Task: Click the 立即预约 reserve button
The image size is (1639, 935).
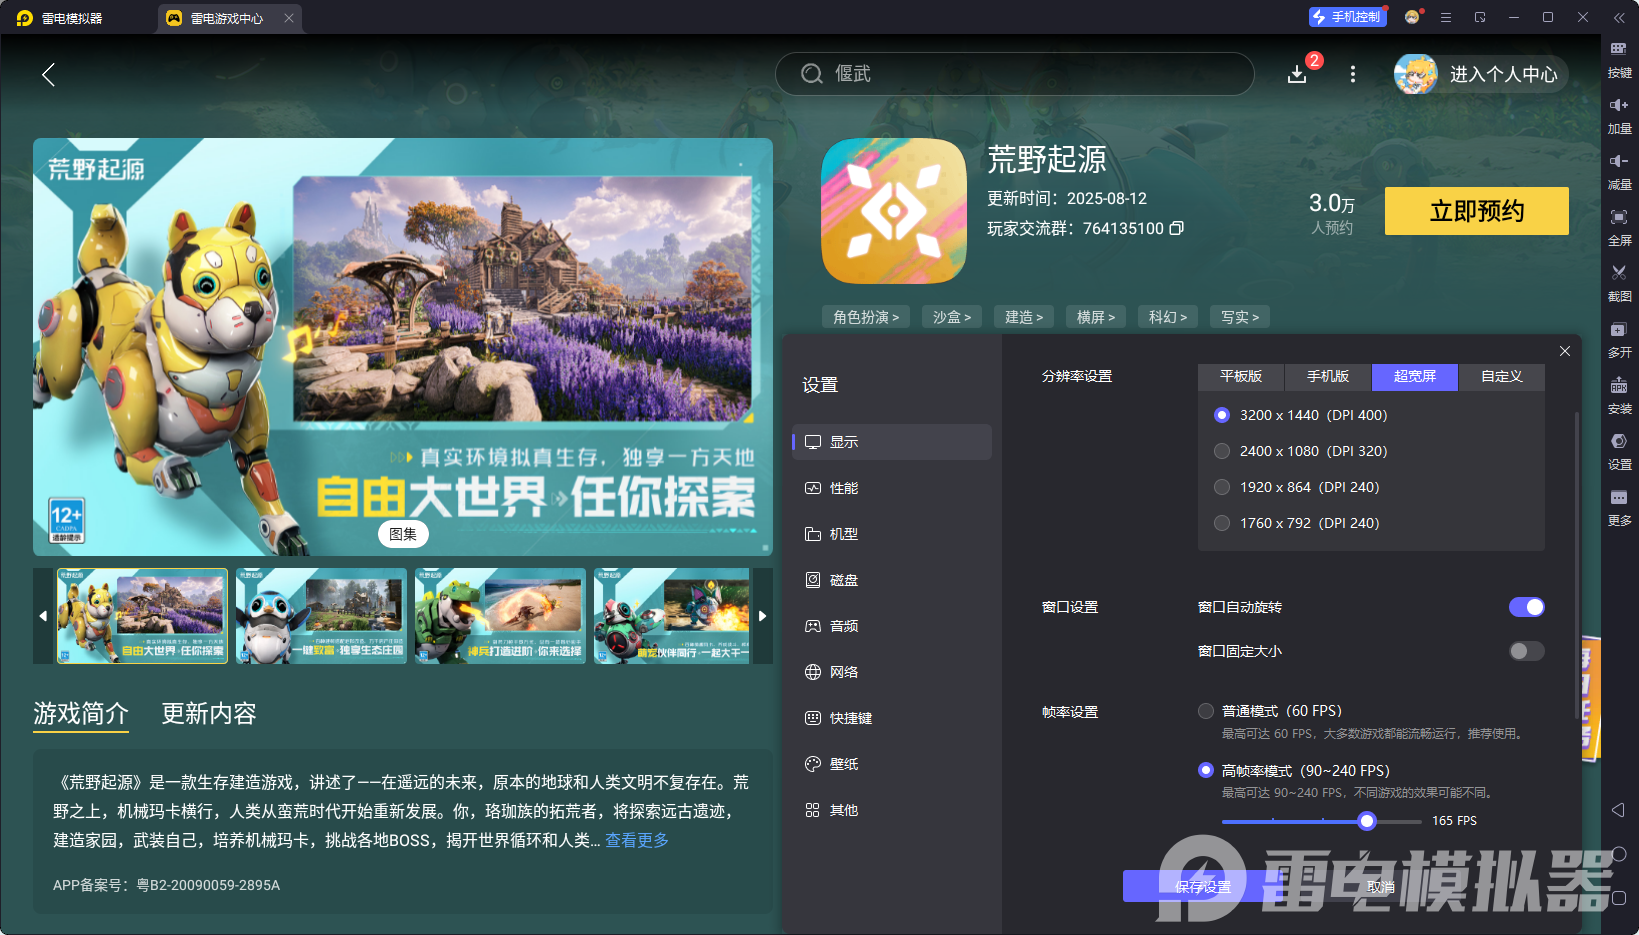Action: [x=1476, y=211]
